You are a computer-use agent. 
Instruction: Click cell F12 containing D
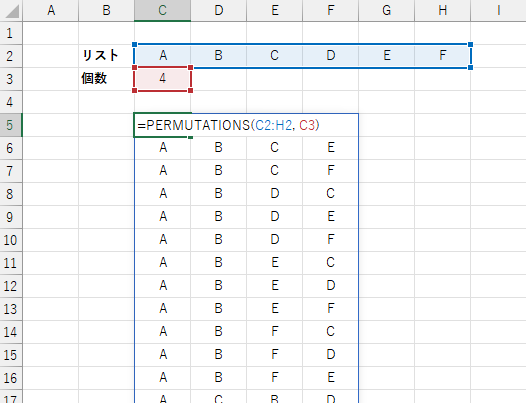coord(331,286)
